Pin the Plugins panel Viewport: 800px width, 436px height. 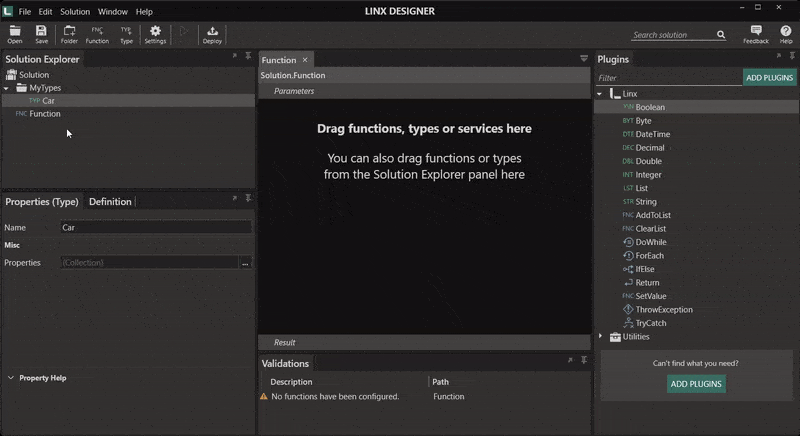click(792, 56)
